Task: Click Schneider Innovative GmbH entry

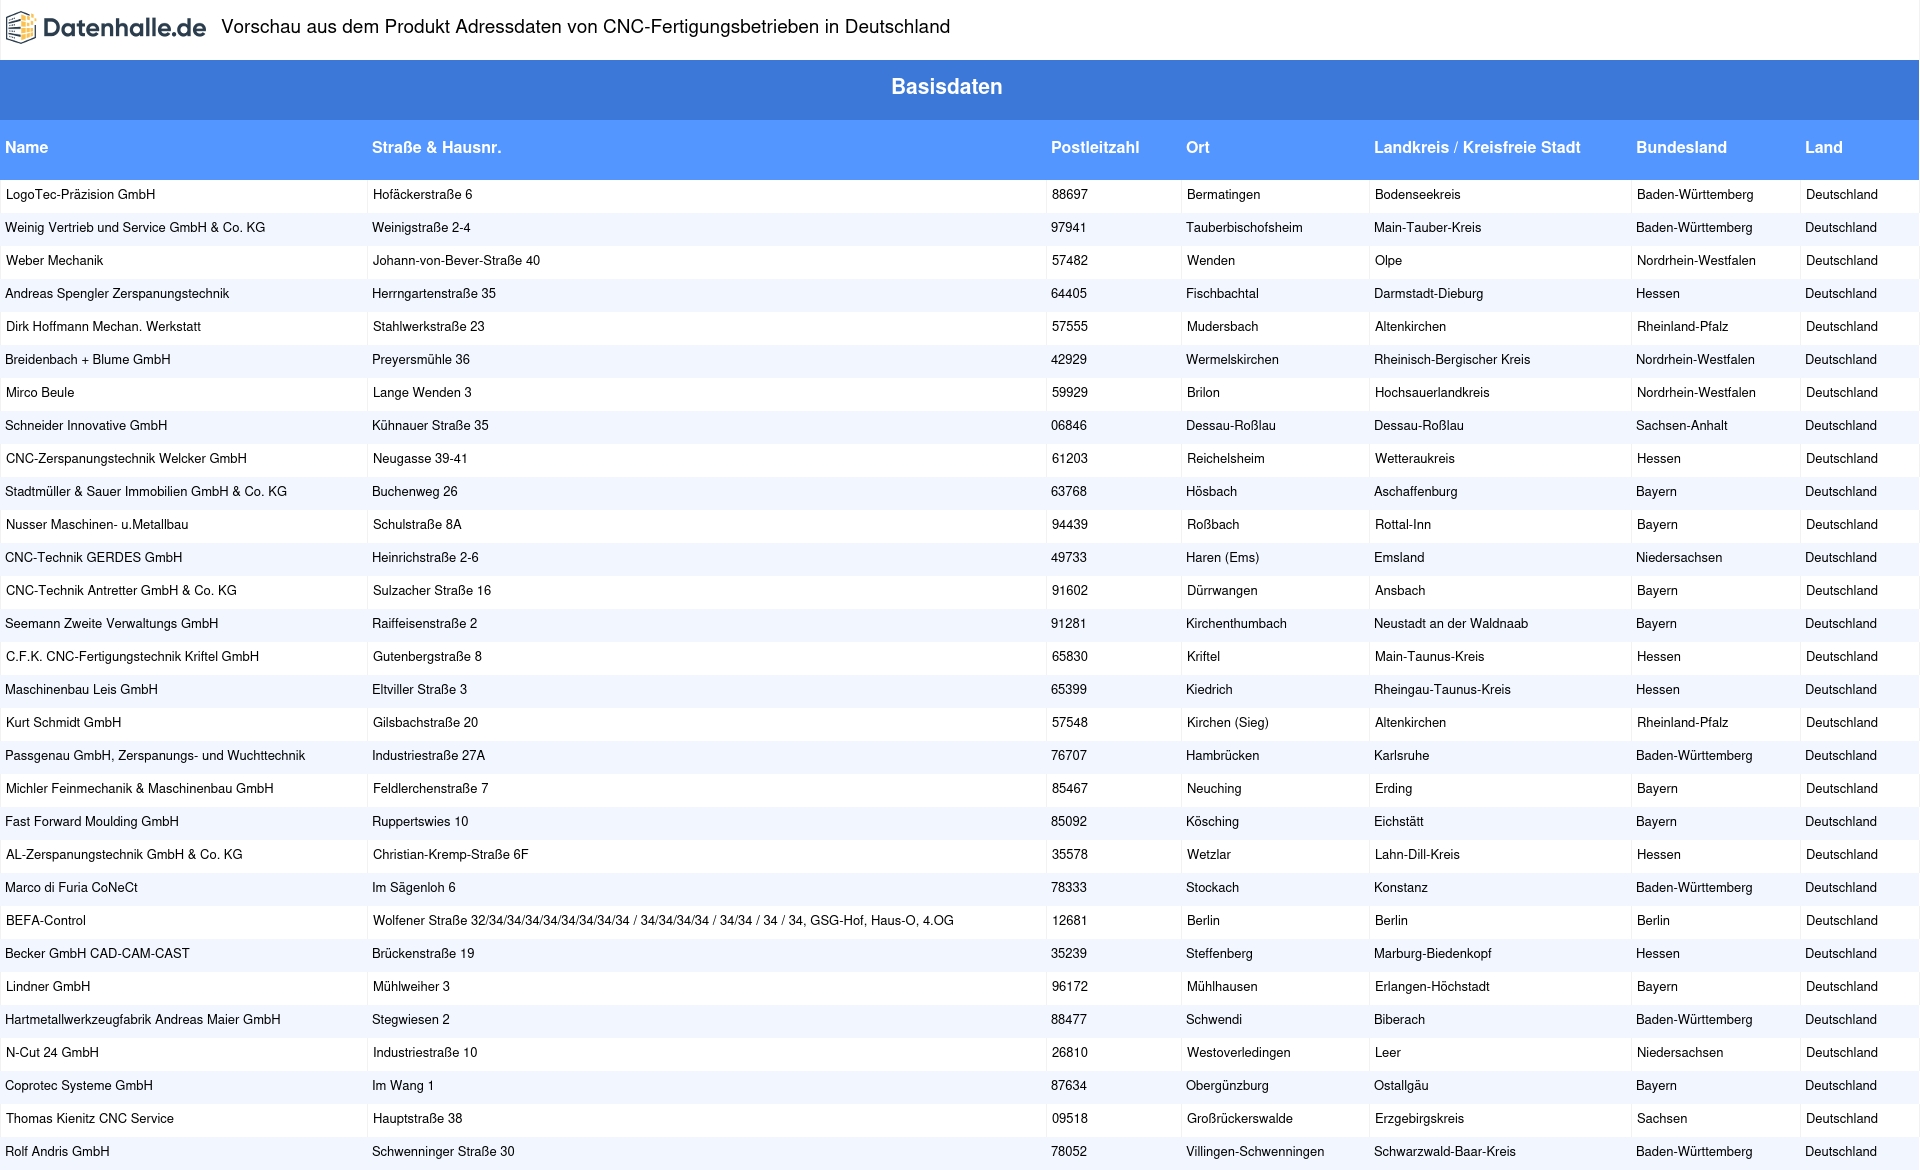Action: pos(86,425)
